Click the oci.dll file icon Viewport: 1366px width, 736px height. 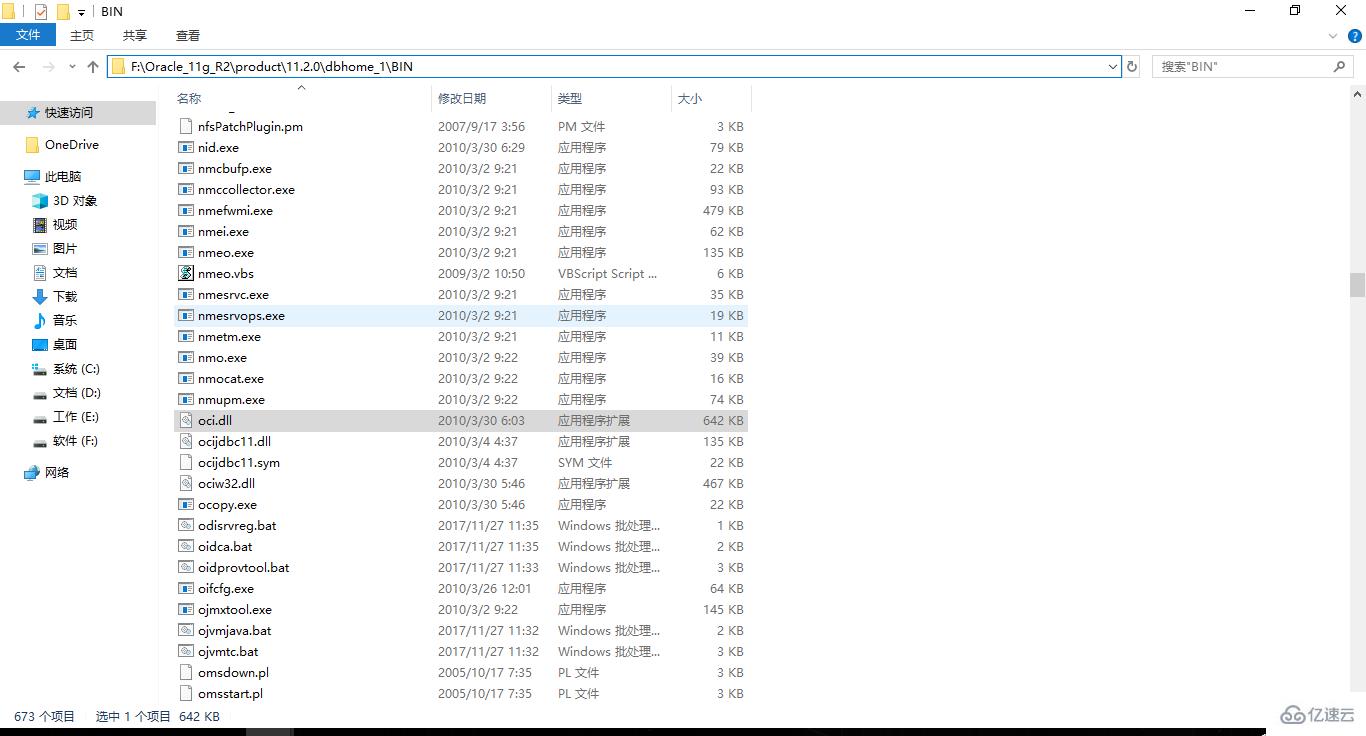[185, 420]
